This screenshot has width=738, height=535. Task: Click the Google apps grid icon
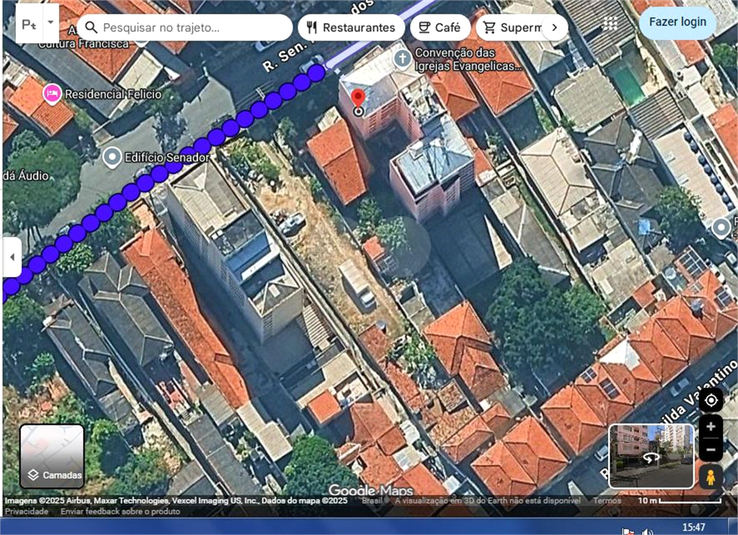(x=610, y=23)
